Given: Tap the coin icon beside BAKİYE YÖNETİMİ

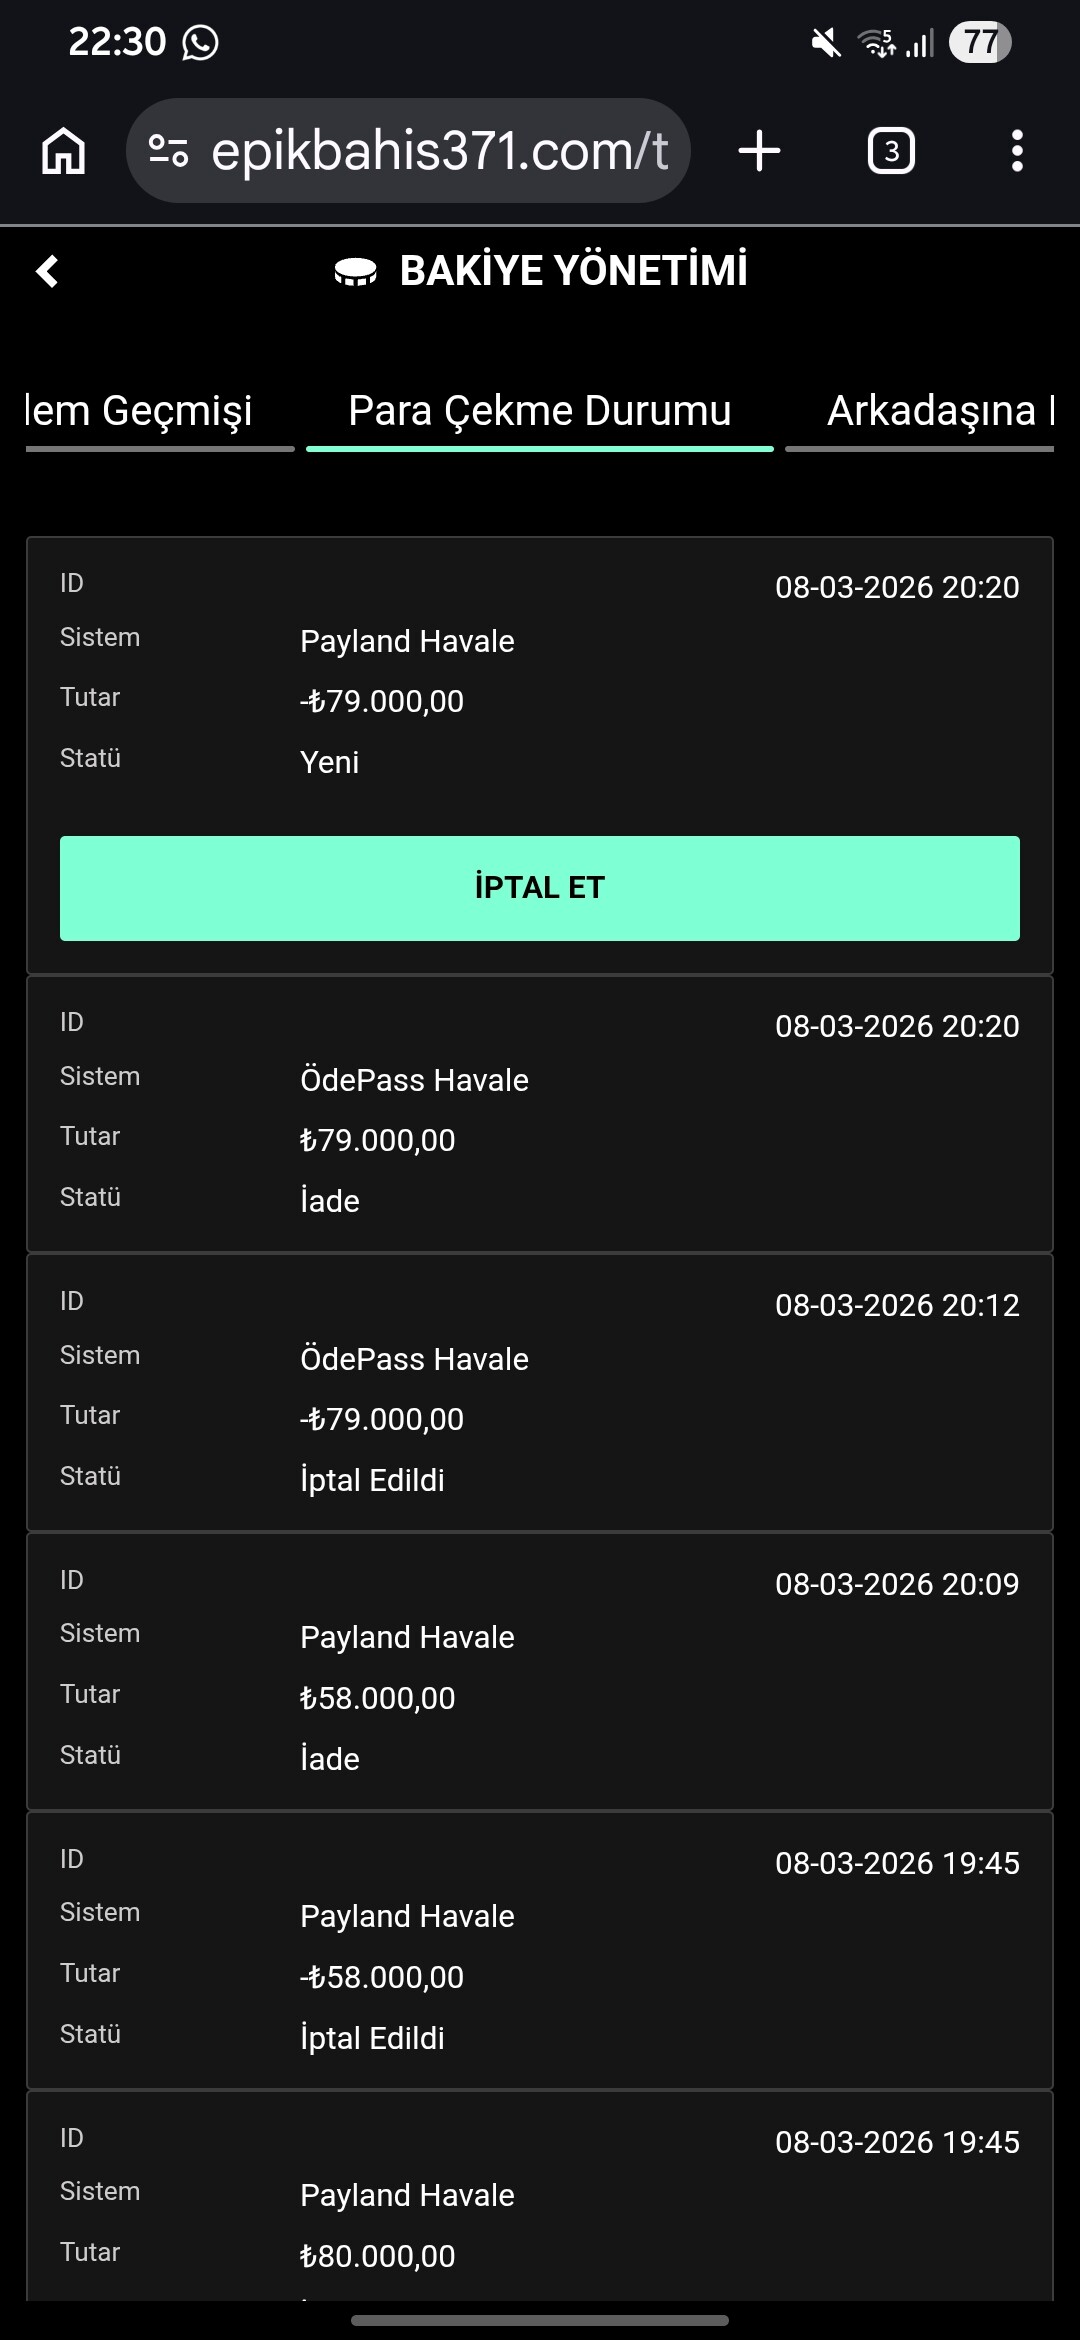Looking at the screenshot, I should click(x=355, y=271).
